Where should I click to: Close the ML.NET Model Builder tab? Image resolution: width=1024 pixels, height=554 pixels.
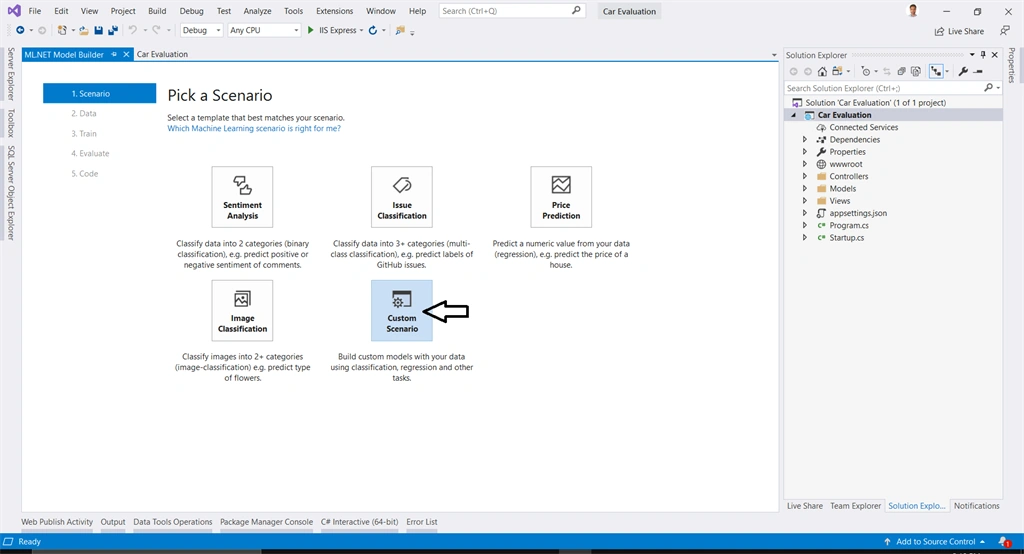coord(127,54)
